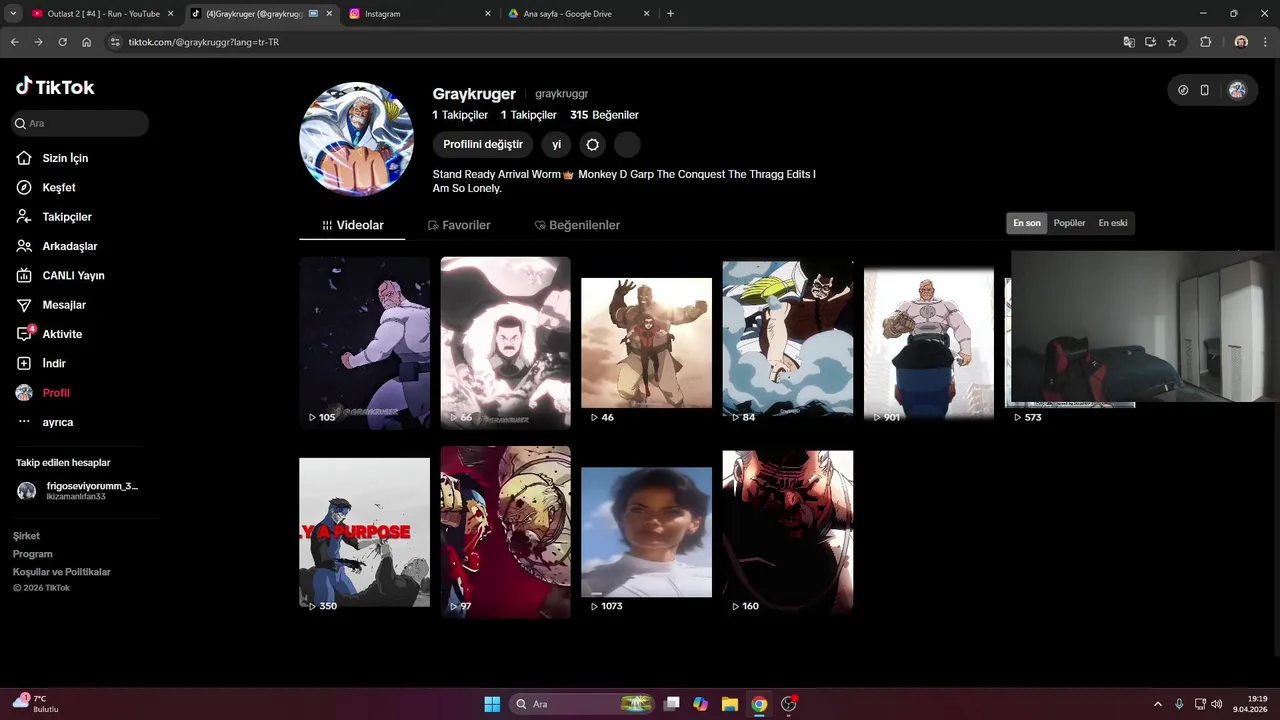Open the TikTok account avatar menu
This screenshot has height=720, width=1280.
pos(1237,90)
